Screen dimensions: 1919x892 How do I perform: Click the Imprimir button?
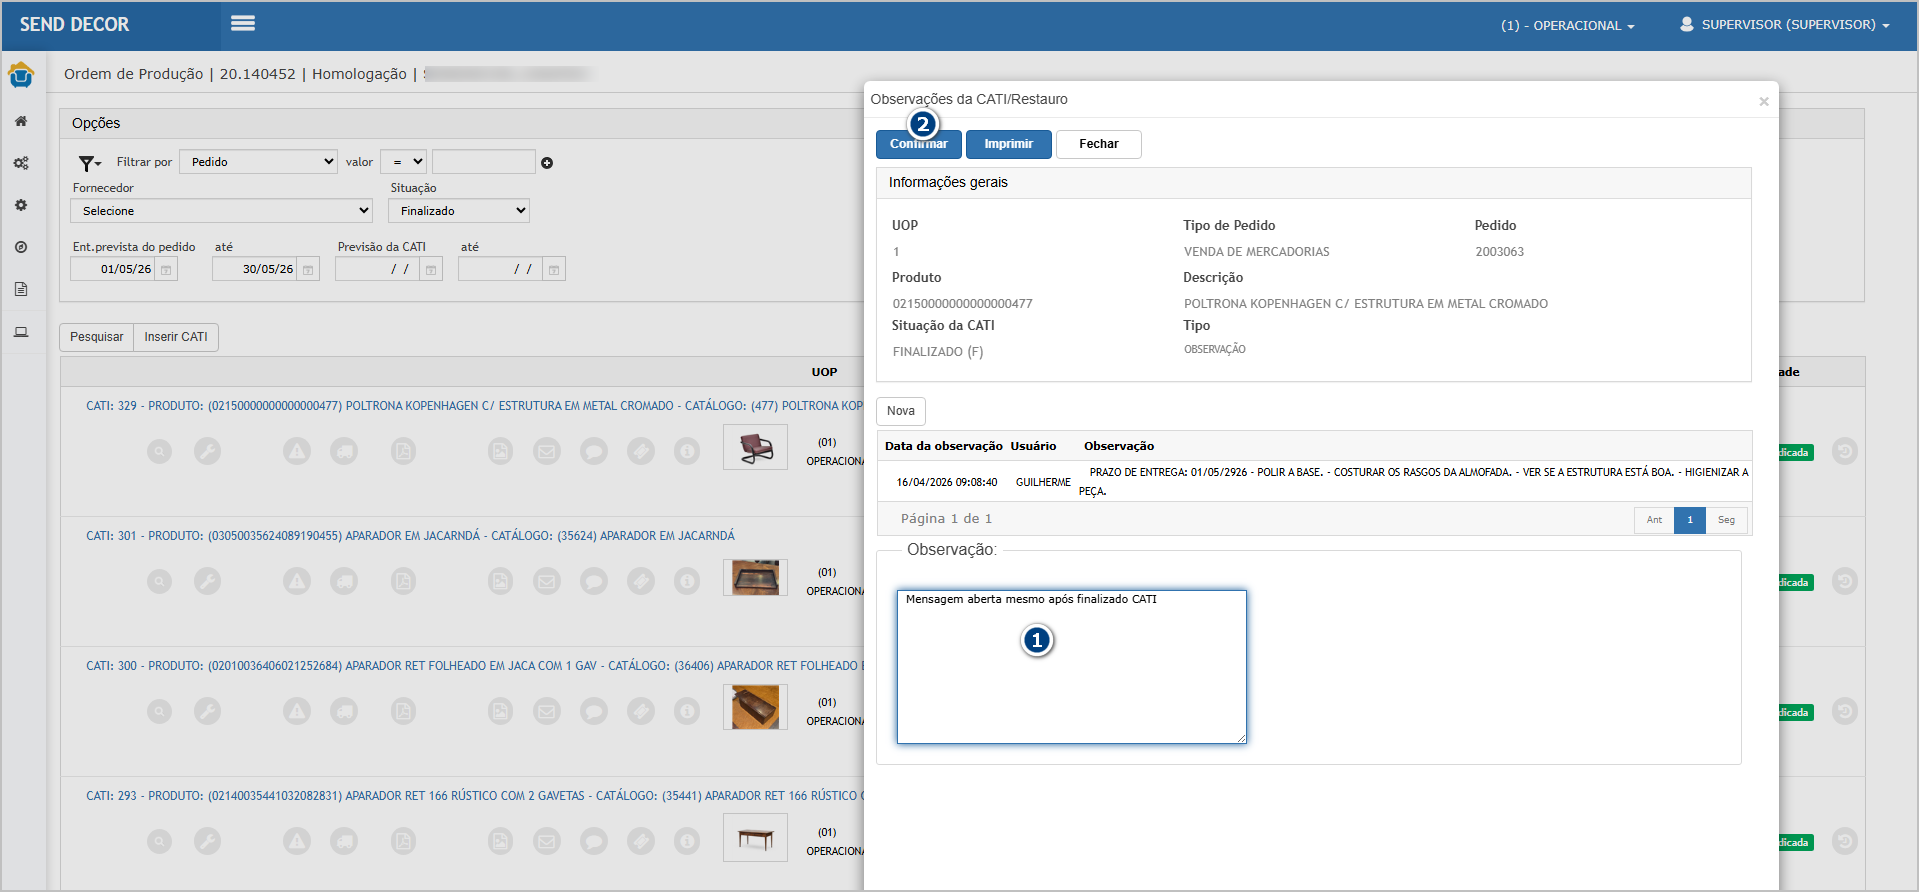(x=1008, y=144)
